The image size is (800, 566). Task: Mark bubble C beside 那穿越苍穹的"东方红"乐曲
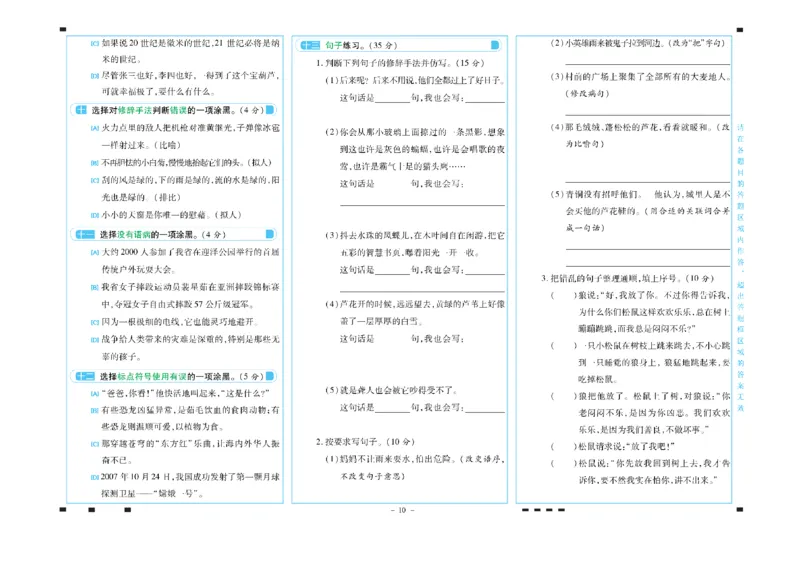pos(94,444)
